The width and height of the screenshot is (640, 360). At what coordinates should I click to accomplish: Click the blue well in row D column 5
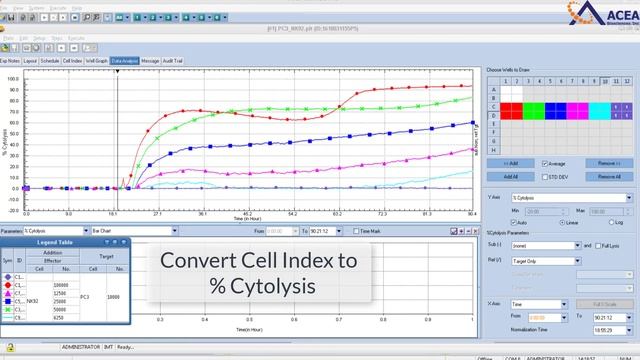[550, 116]
